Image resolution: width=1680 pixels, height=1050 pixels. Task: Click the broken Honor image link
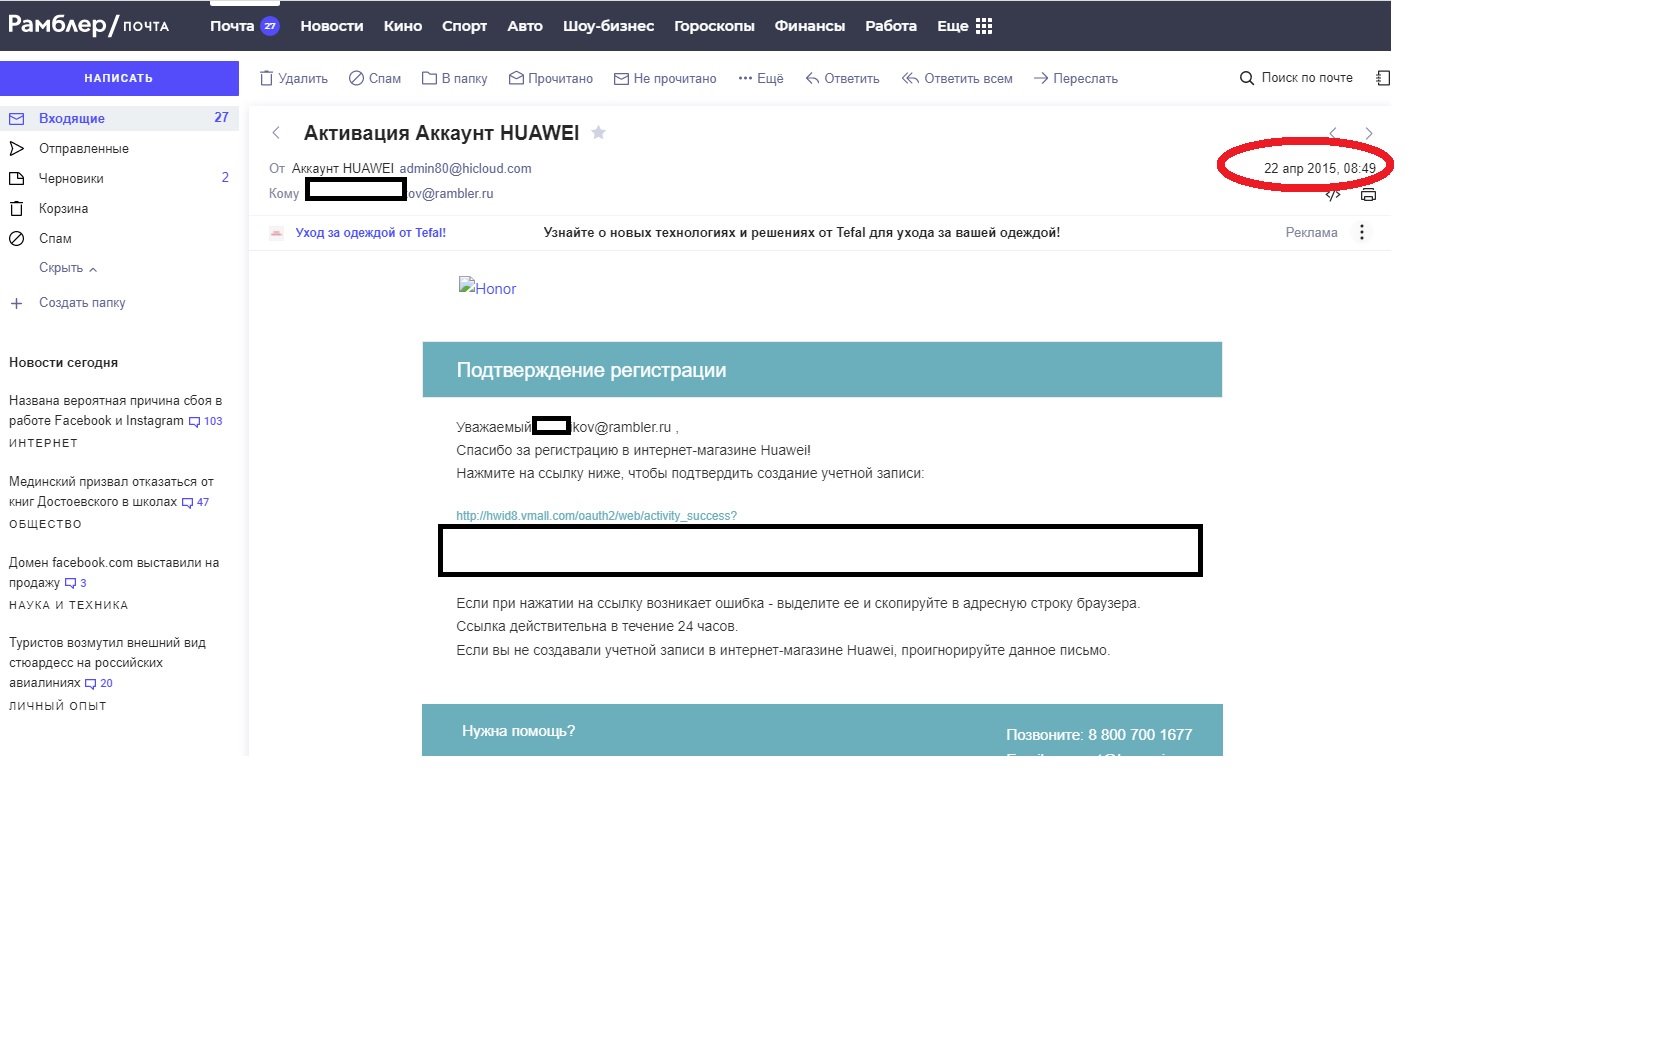(488, 287)
